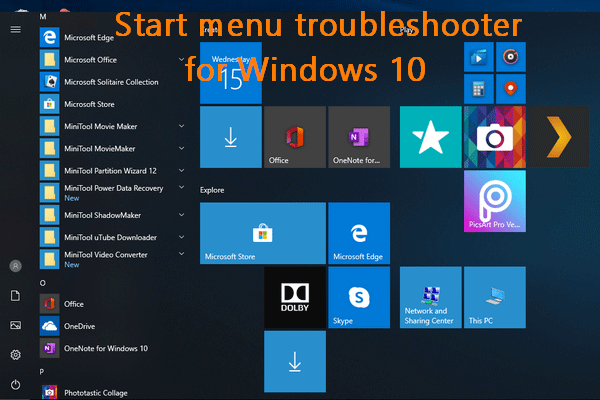Open the Plex orange chevron tile

tap(559, 137)
